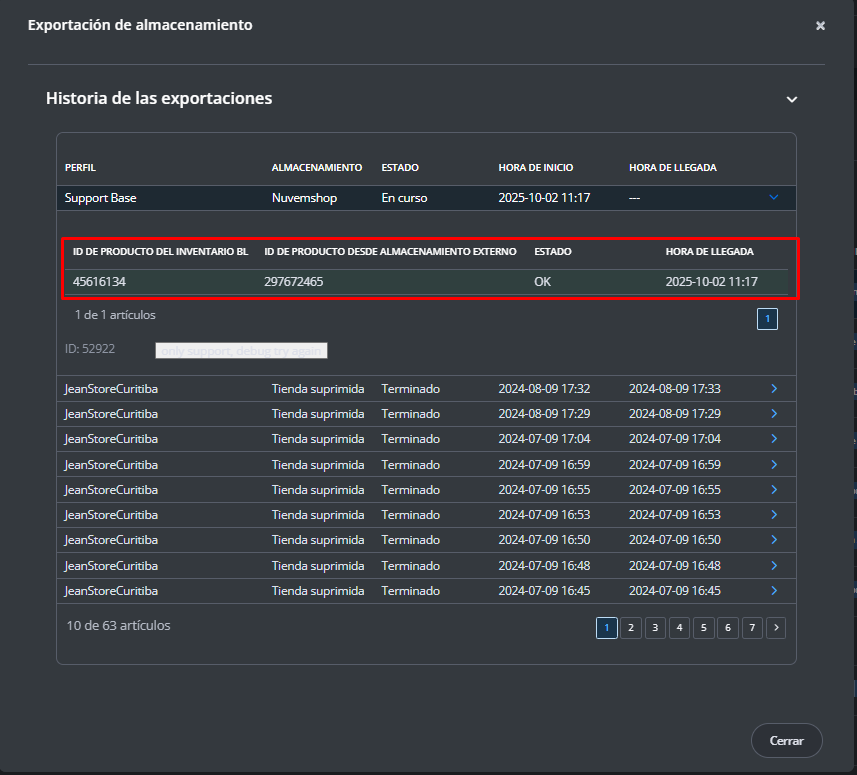Show details arrow for 2024-07-09 16:48 export

(x=774, y=566)
